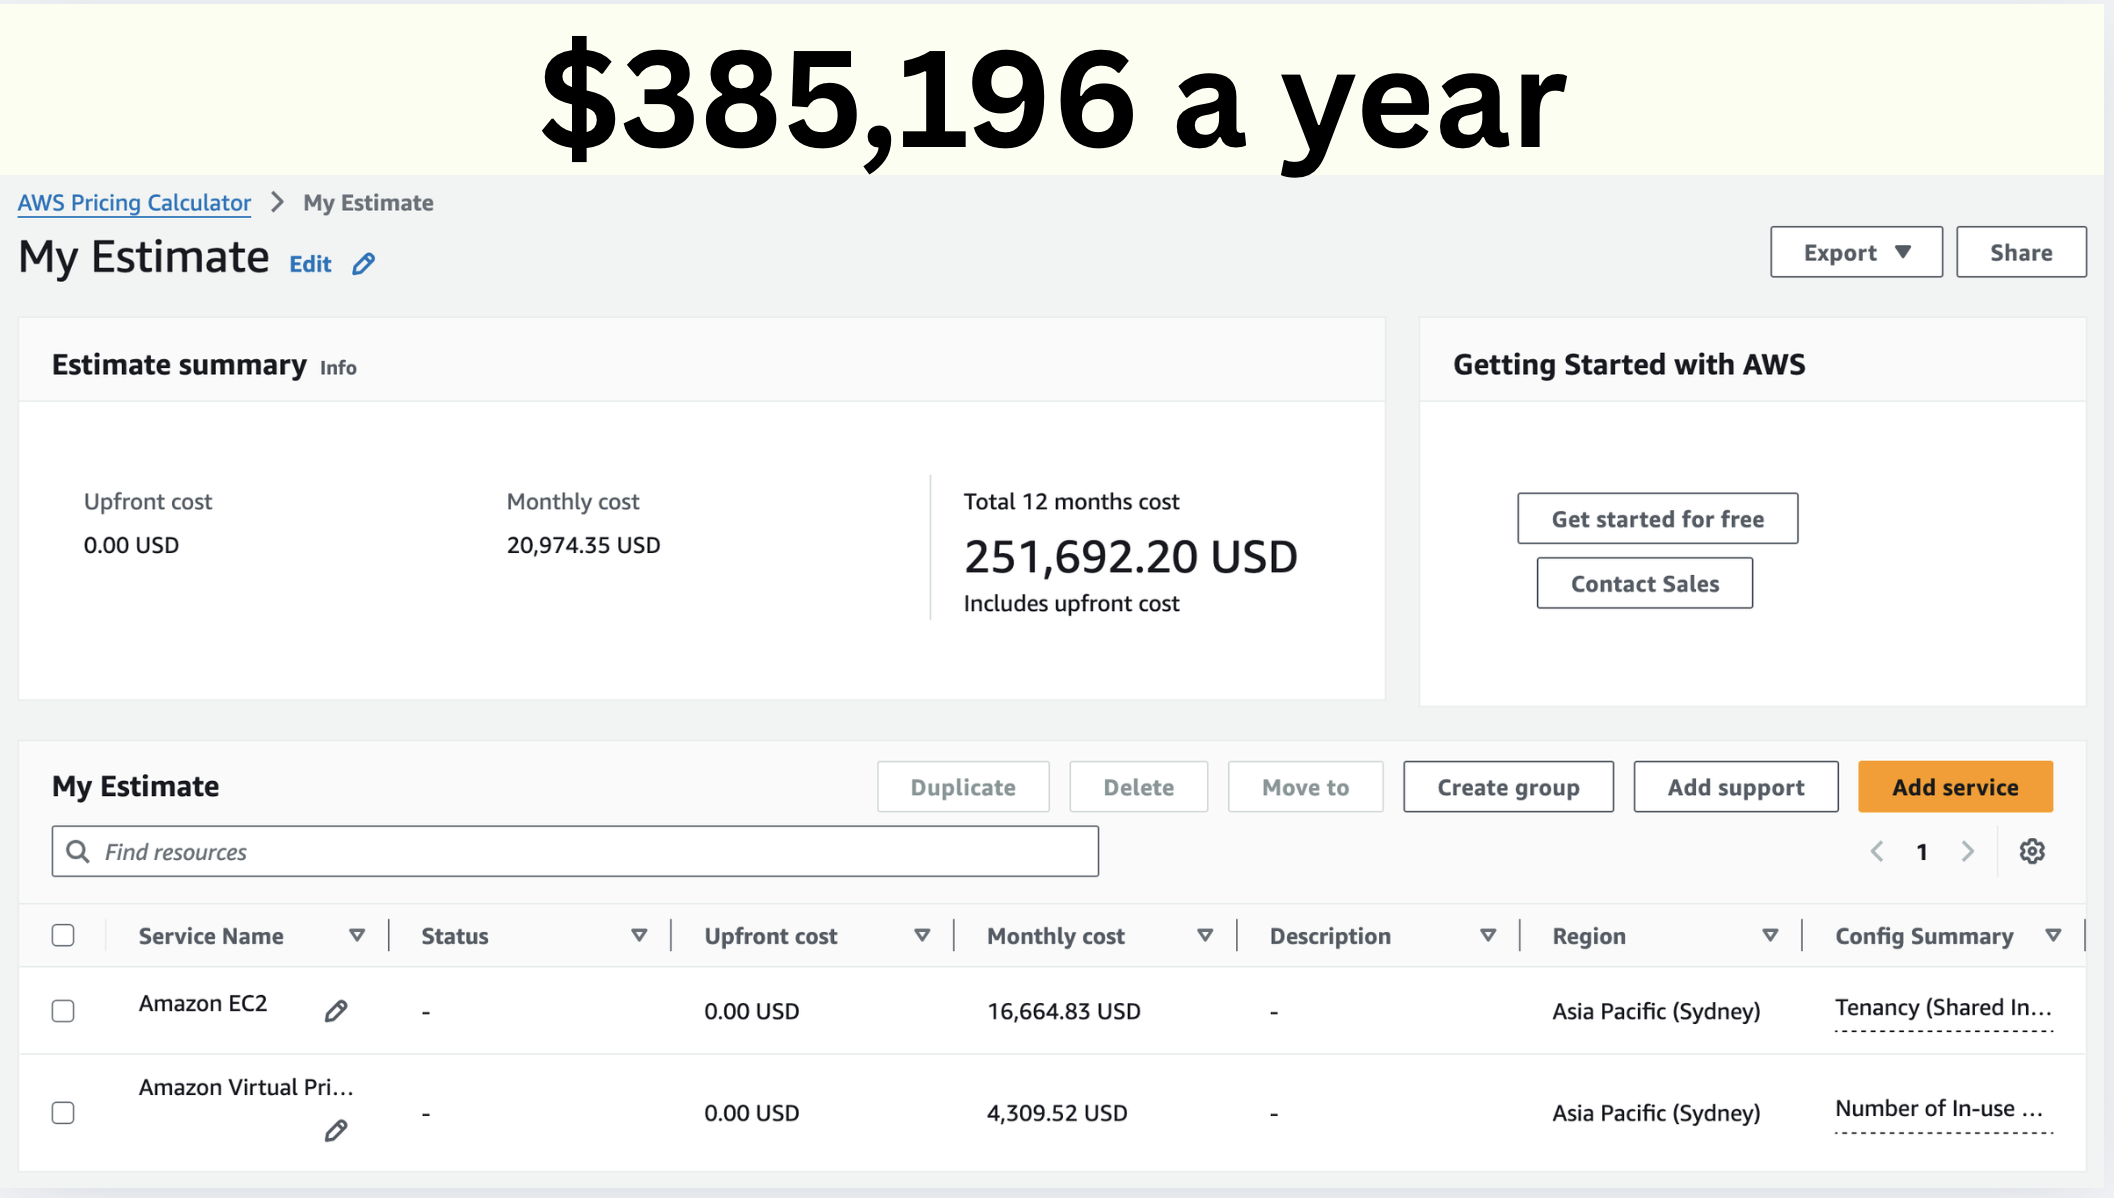2114x1198 pixels.
Task: Click Info link beside Estimate summary
Action: pos(338,368)
